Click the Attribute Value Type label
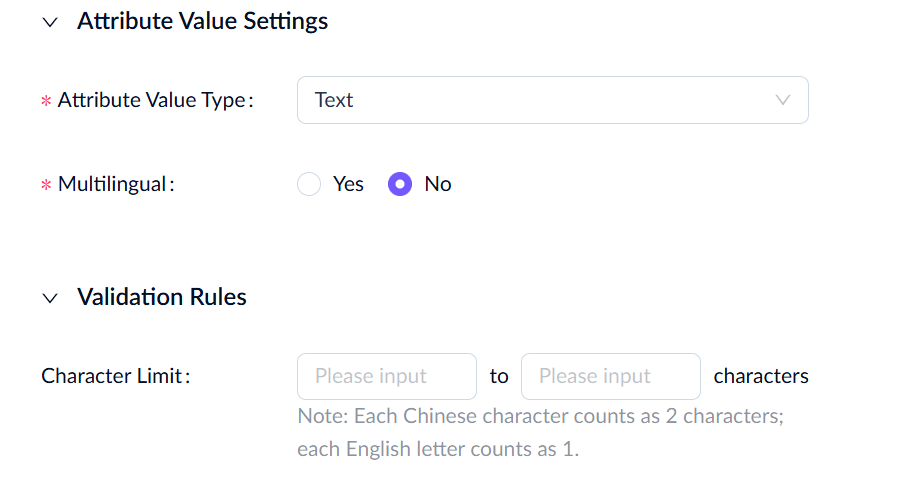910x484 pixels. click(x=155, y=100)
